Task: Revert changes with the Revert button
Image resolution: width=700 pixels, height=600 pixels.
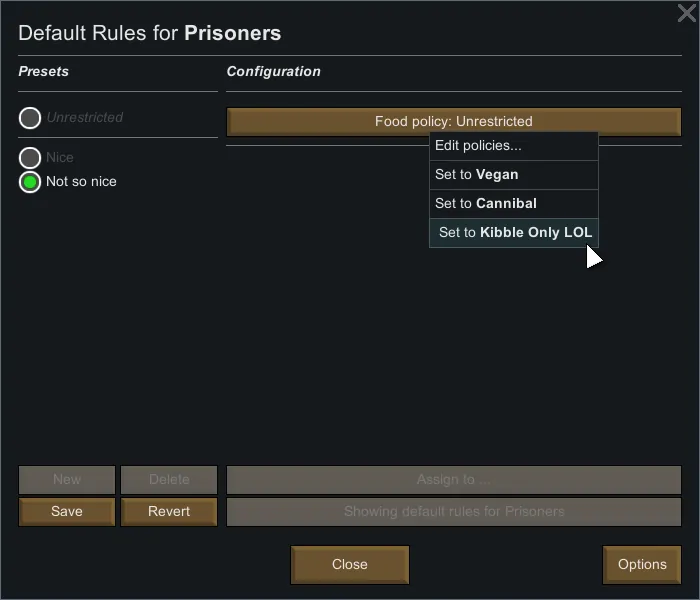Action: pyautogui.click(x=169, y=511)
